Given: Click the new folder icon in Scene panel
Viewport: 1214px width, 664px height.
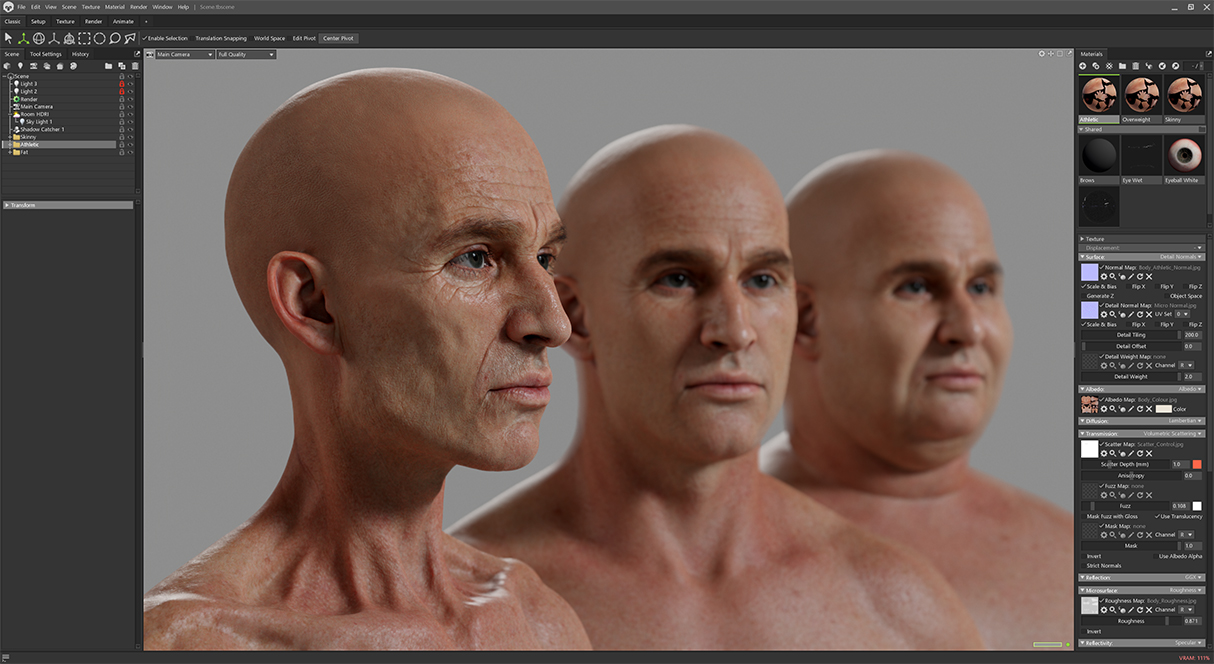Looking at the screenshot, I should point(108,66).
